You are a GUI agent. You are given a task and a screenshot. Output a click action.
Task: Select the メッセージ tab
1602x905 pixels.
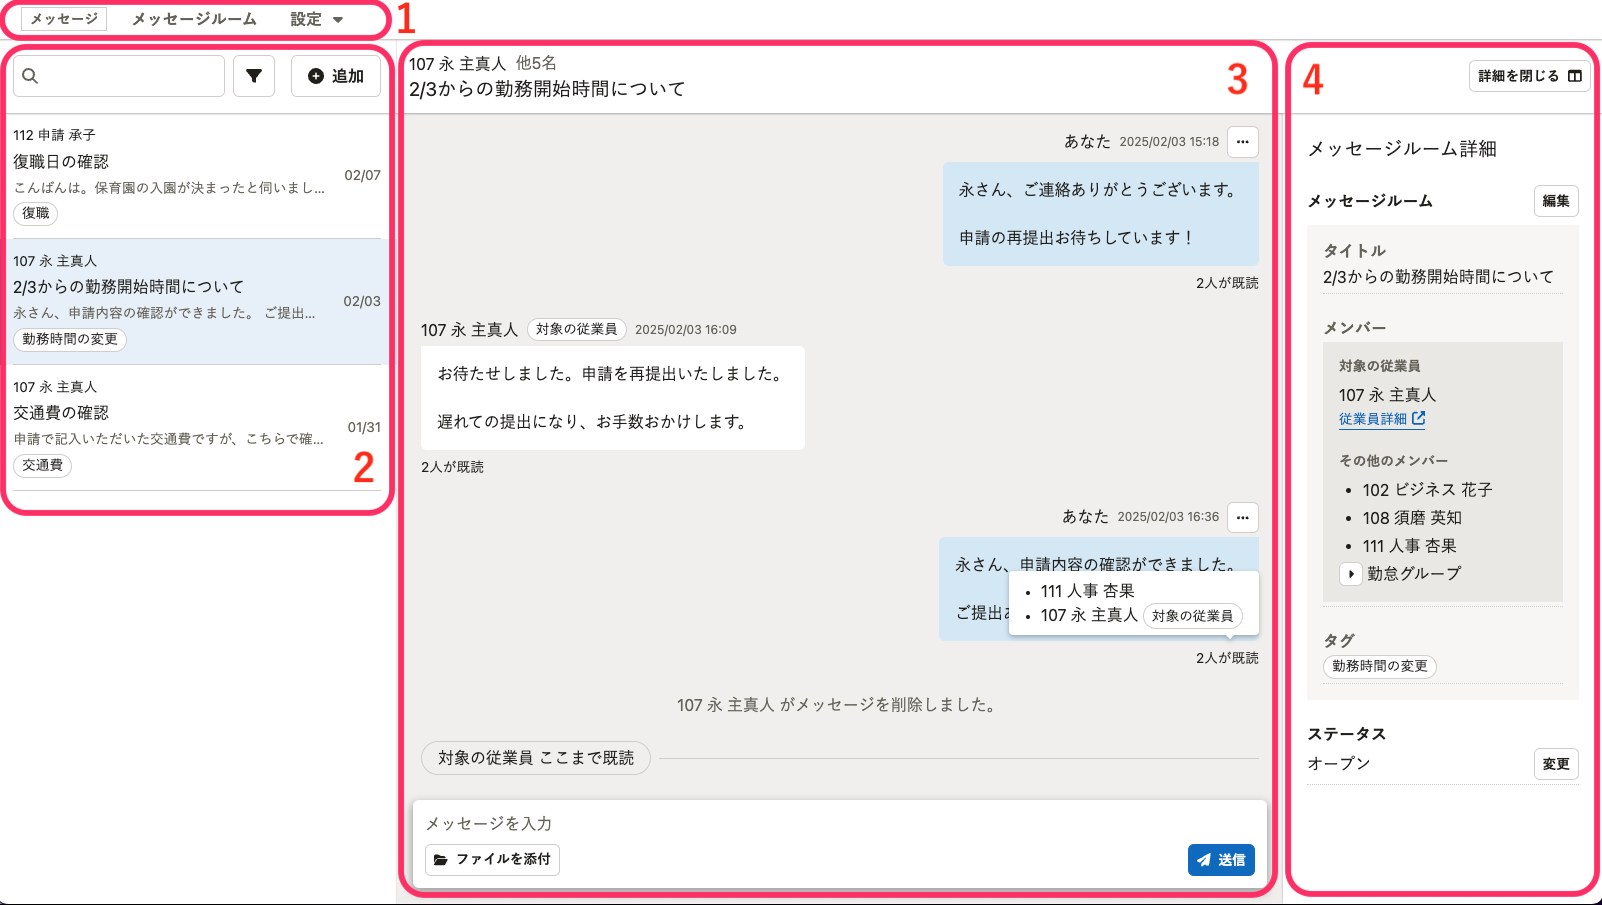point(64,19)
